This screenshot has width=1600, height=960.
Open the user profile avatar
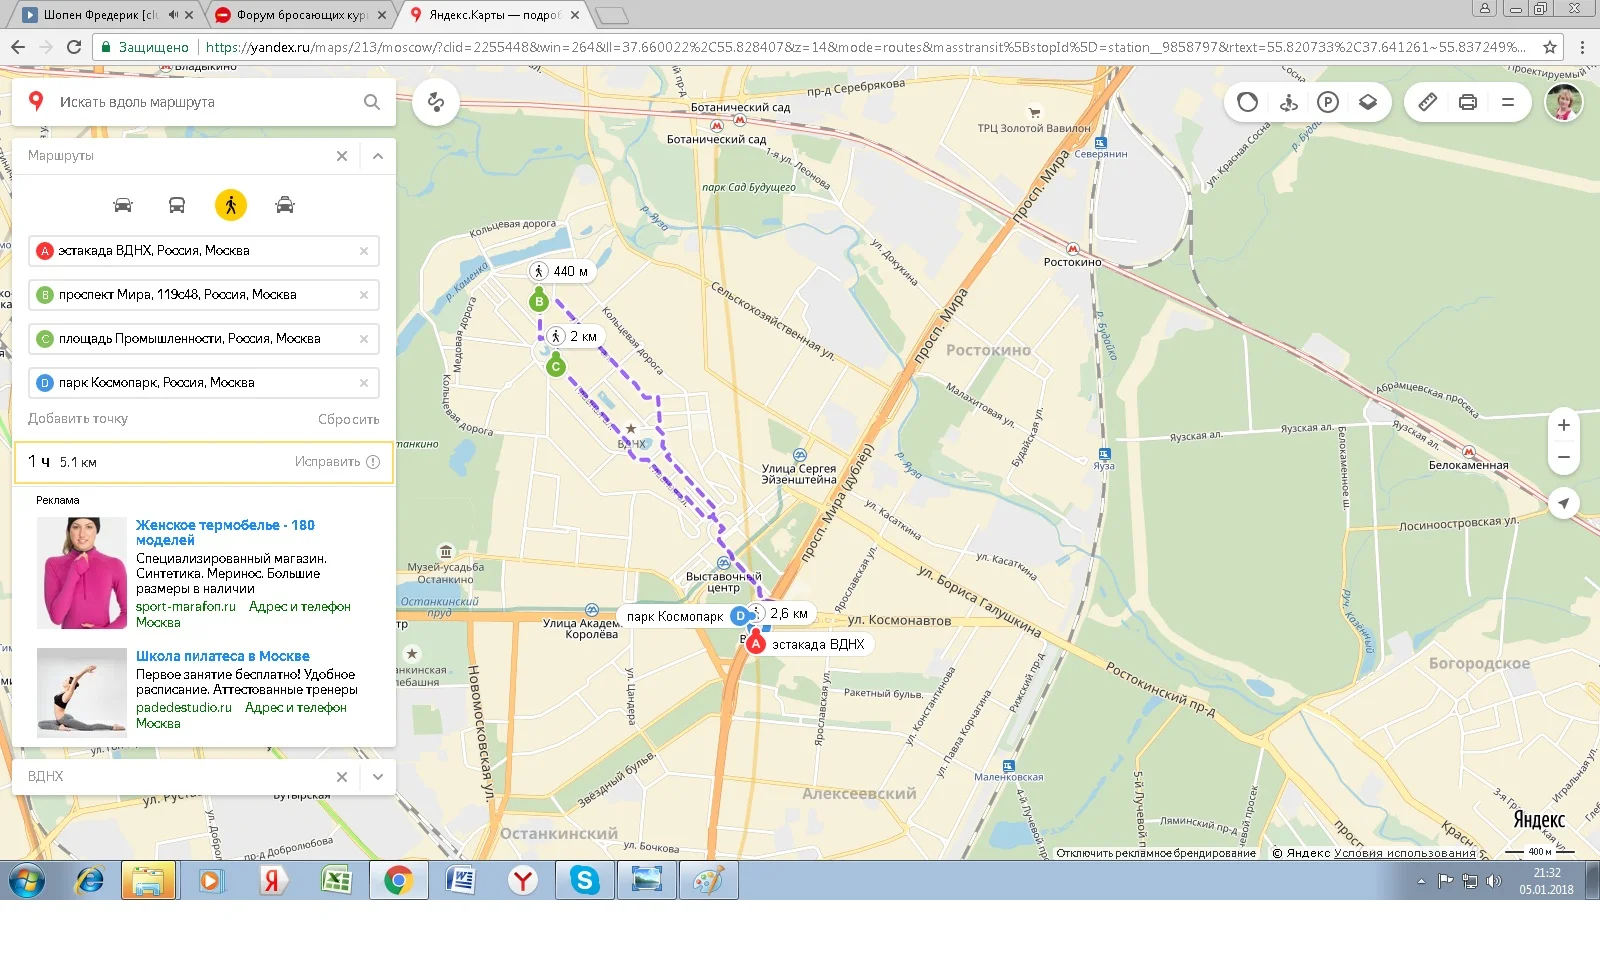pos(1564,102)
